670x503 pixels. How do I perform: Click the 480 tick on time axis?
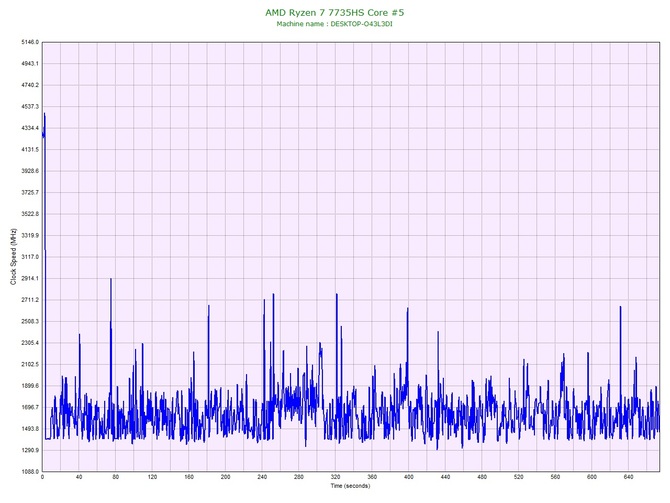point(482,477)
